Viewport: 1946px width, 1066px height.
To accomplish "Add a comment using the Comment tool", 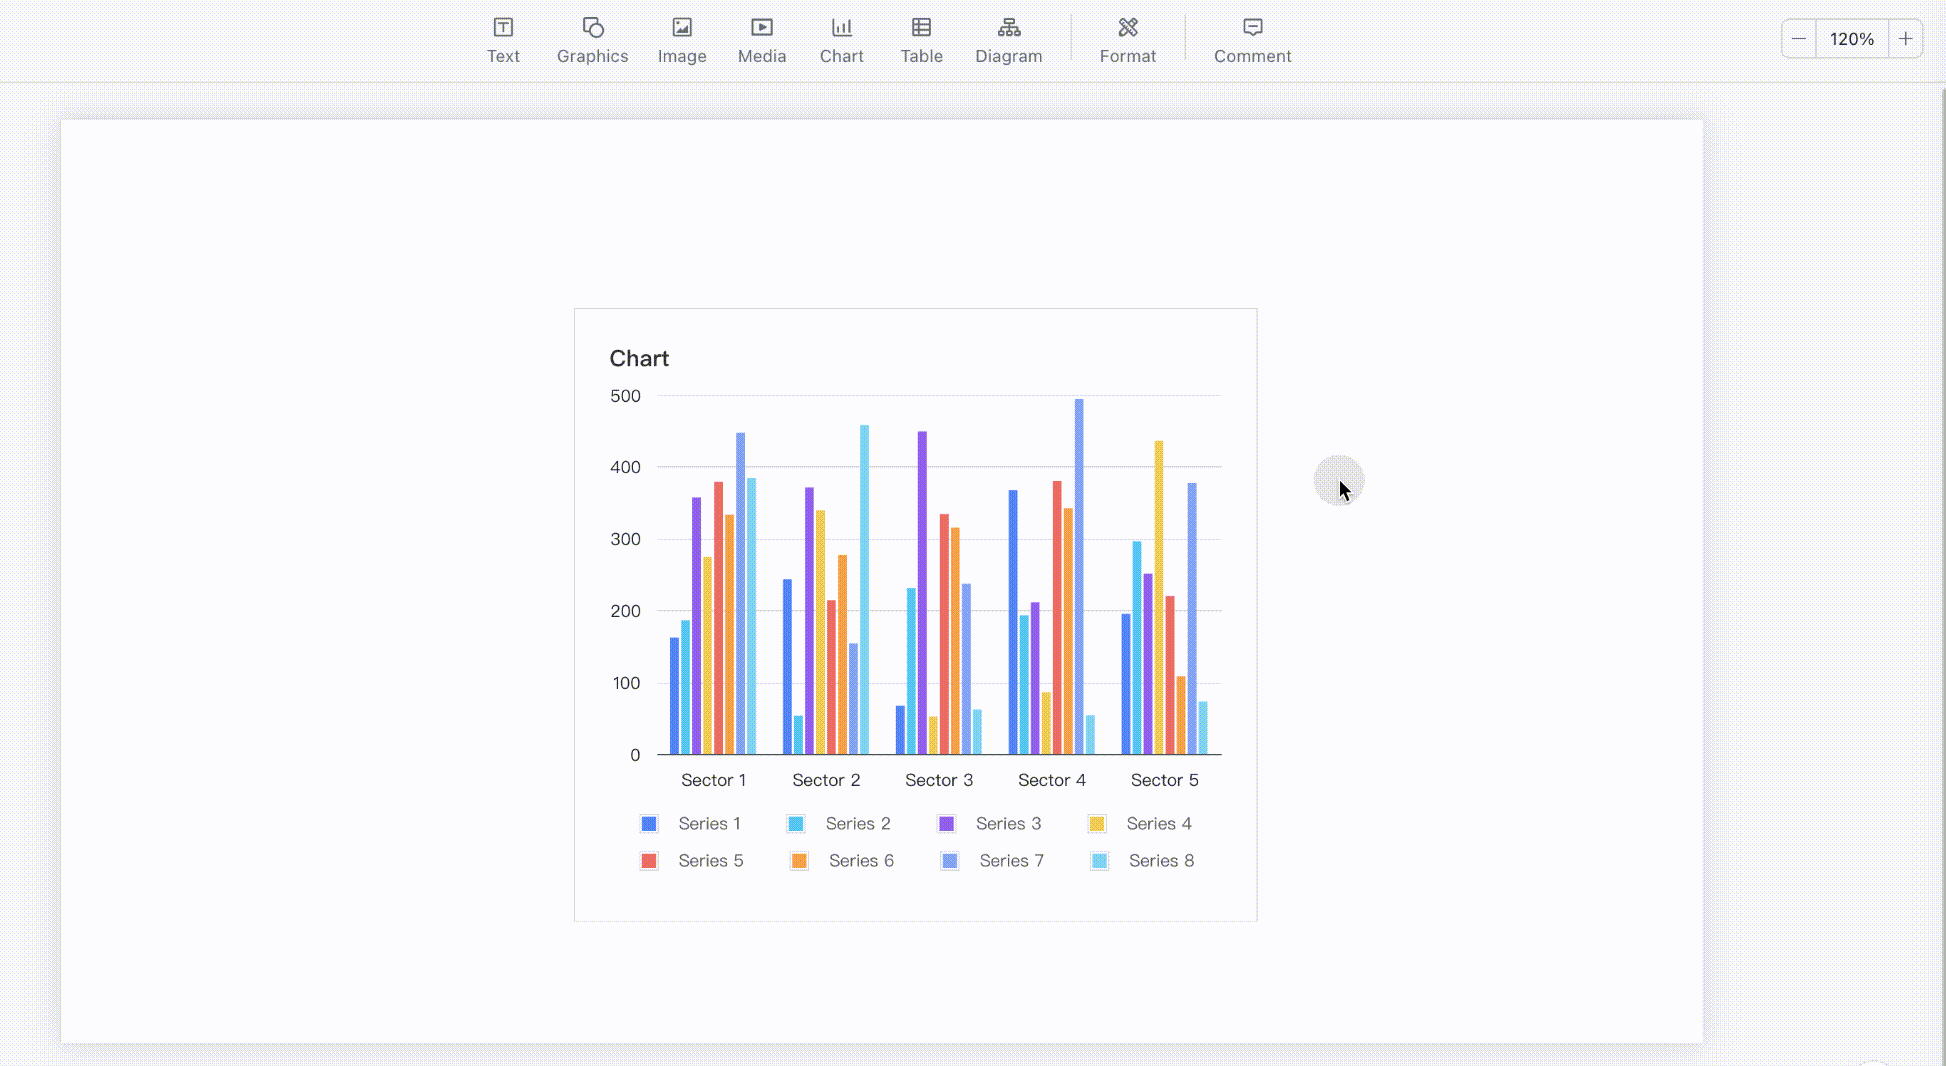I will pyautogui.click(x=1252, y=40).
